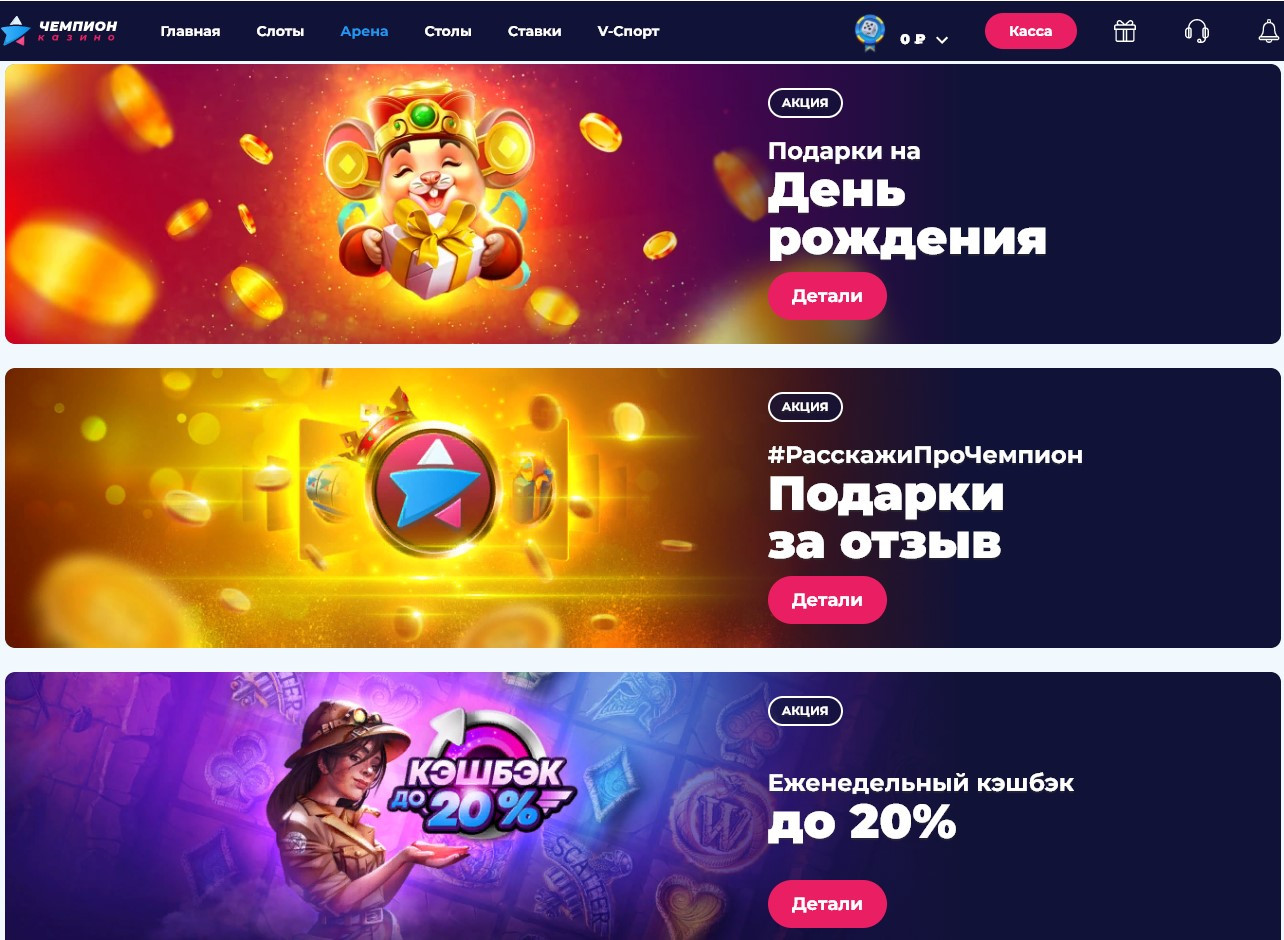The width and height of the screenshot is (1284, 940).
Task: View Детали for the birthday gifts promo
Action: click(x=827, y=296)
